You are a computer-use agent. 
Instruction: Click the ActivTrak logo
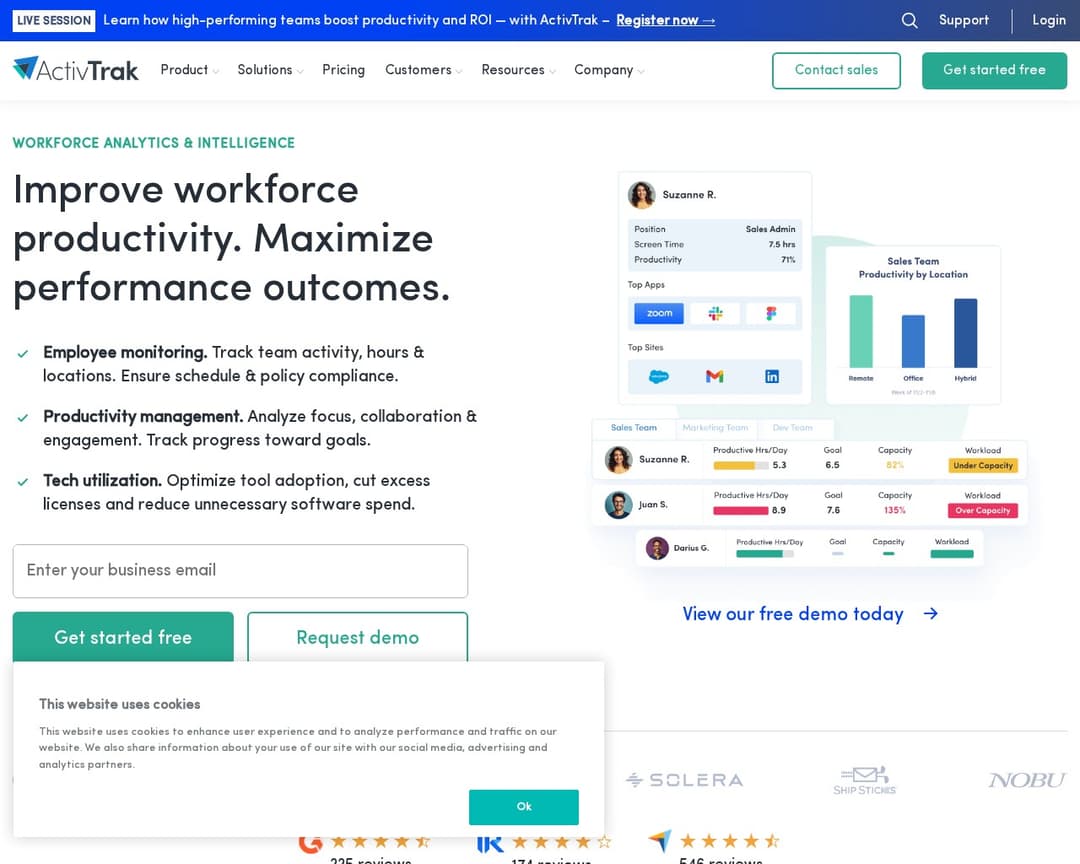pos(74,69)
